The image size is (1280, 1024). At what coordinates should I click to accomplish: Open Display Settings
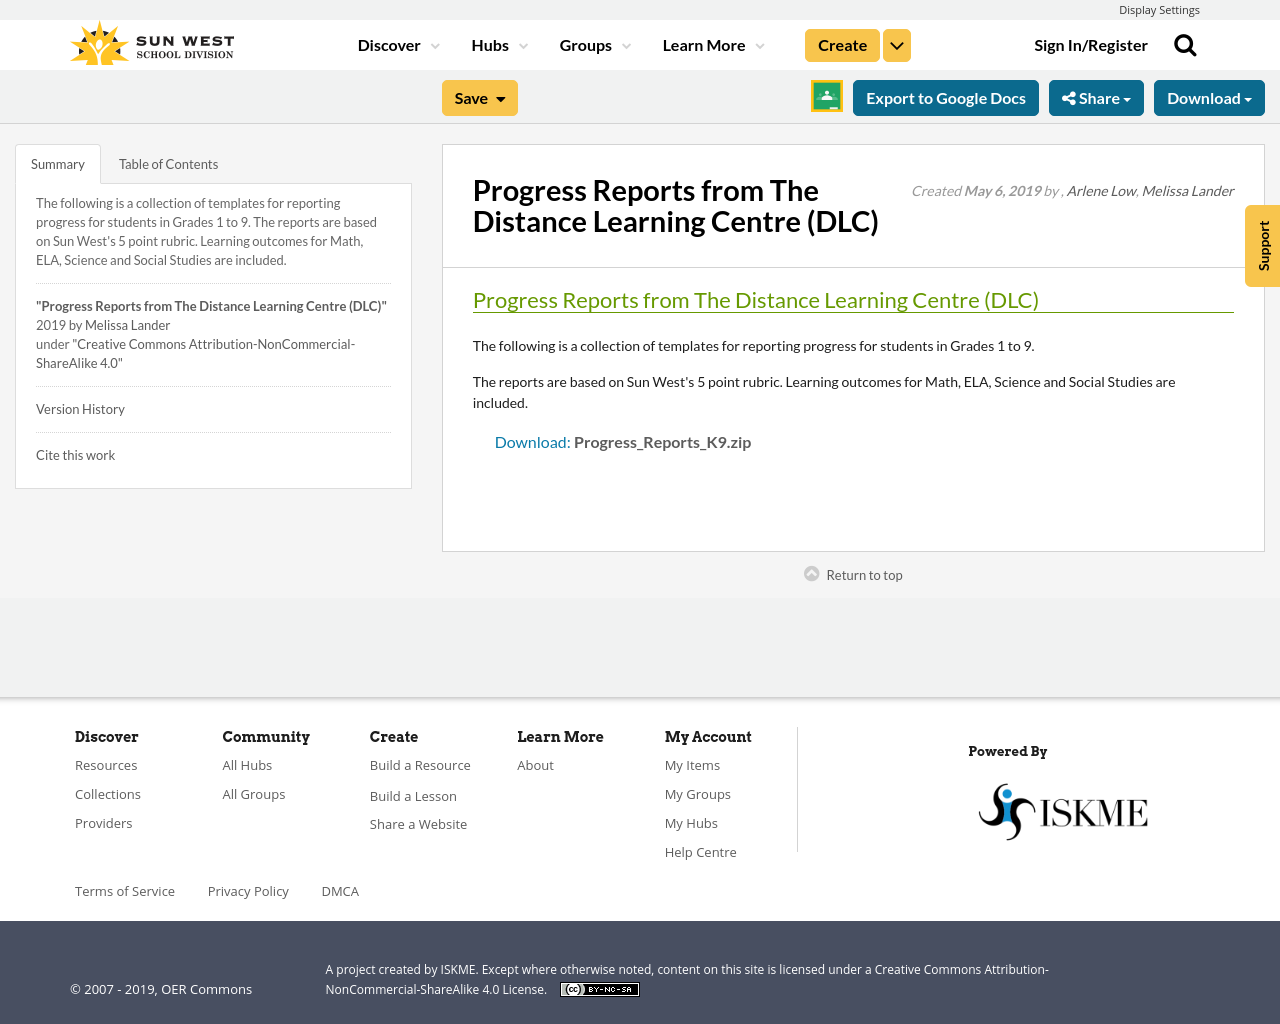(x=1159, y=8)
